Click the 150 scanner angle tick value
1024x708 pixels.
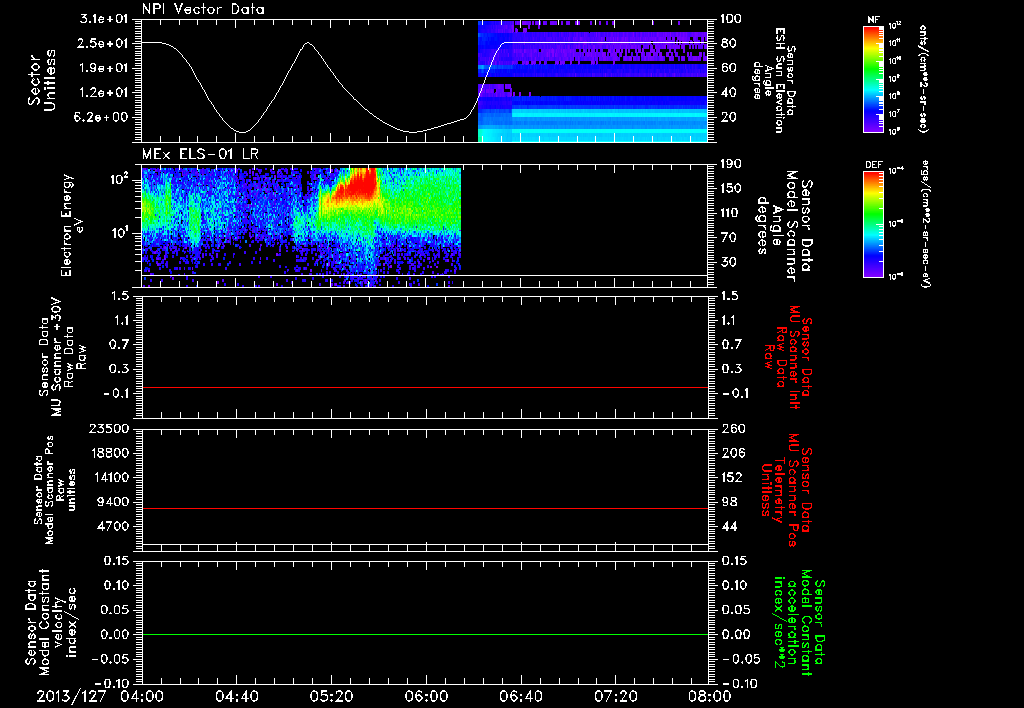(731, 189)
